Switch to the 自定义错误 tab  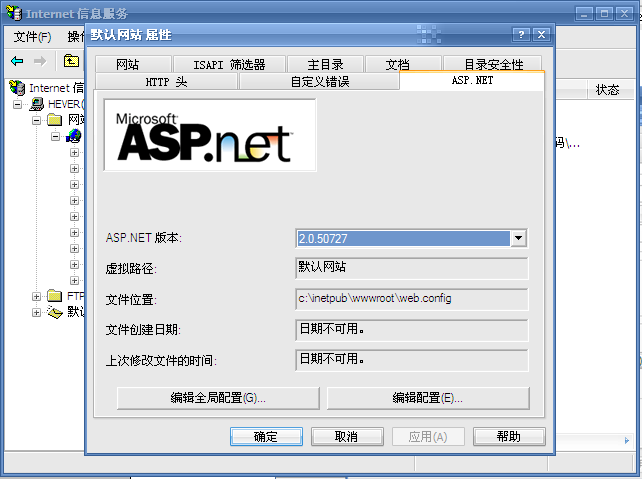pos(320,81)
